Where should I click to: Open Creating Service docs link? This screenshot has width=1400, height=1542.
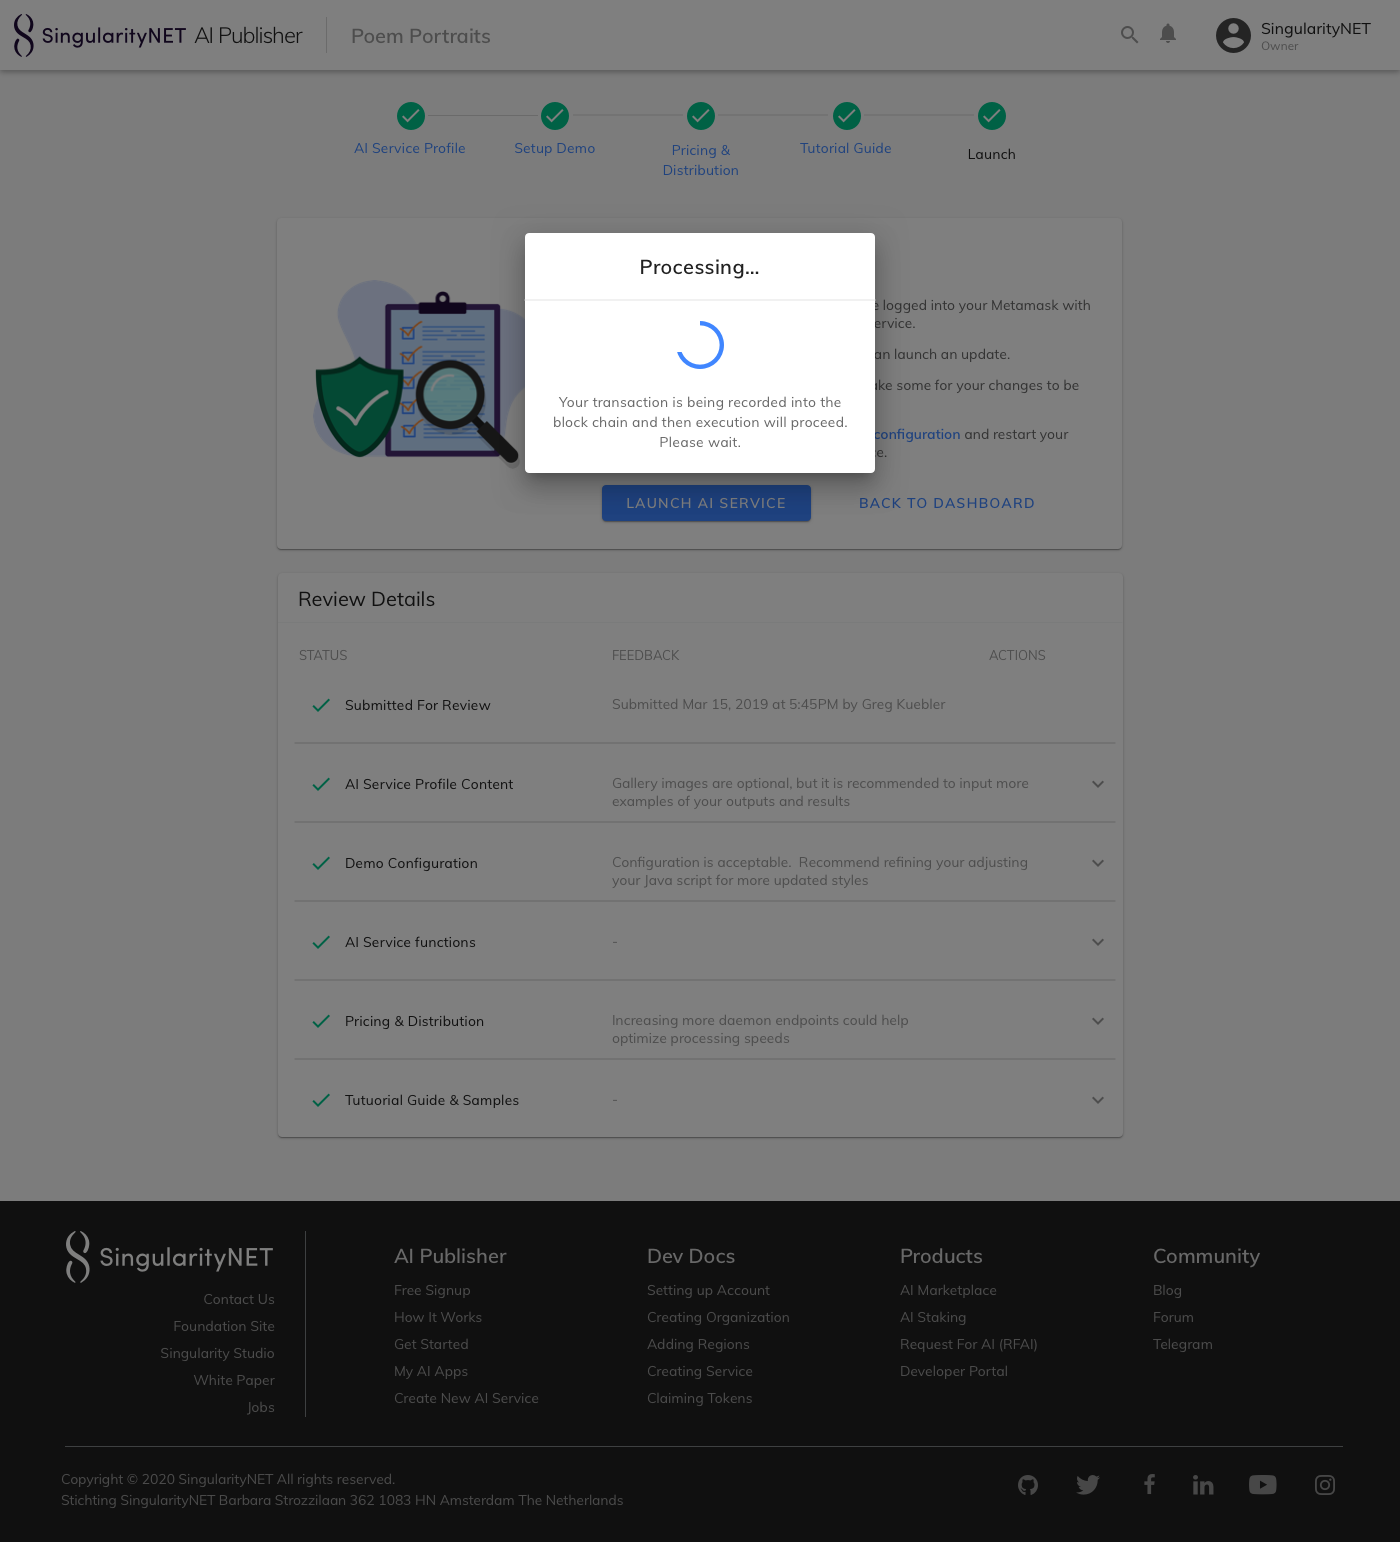pyautogui.click(x=700, y=1371)
